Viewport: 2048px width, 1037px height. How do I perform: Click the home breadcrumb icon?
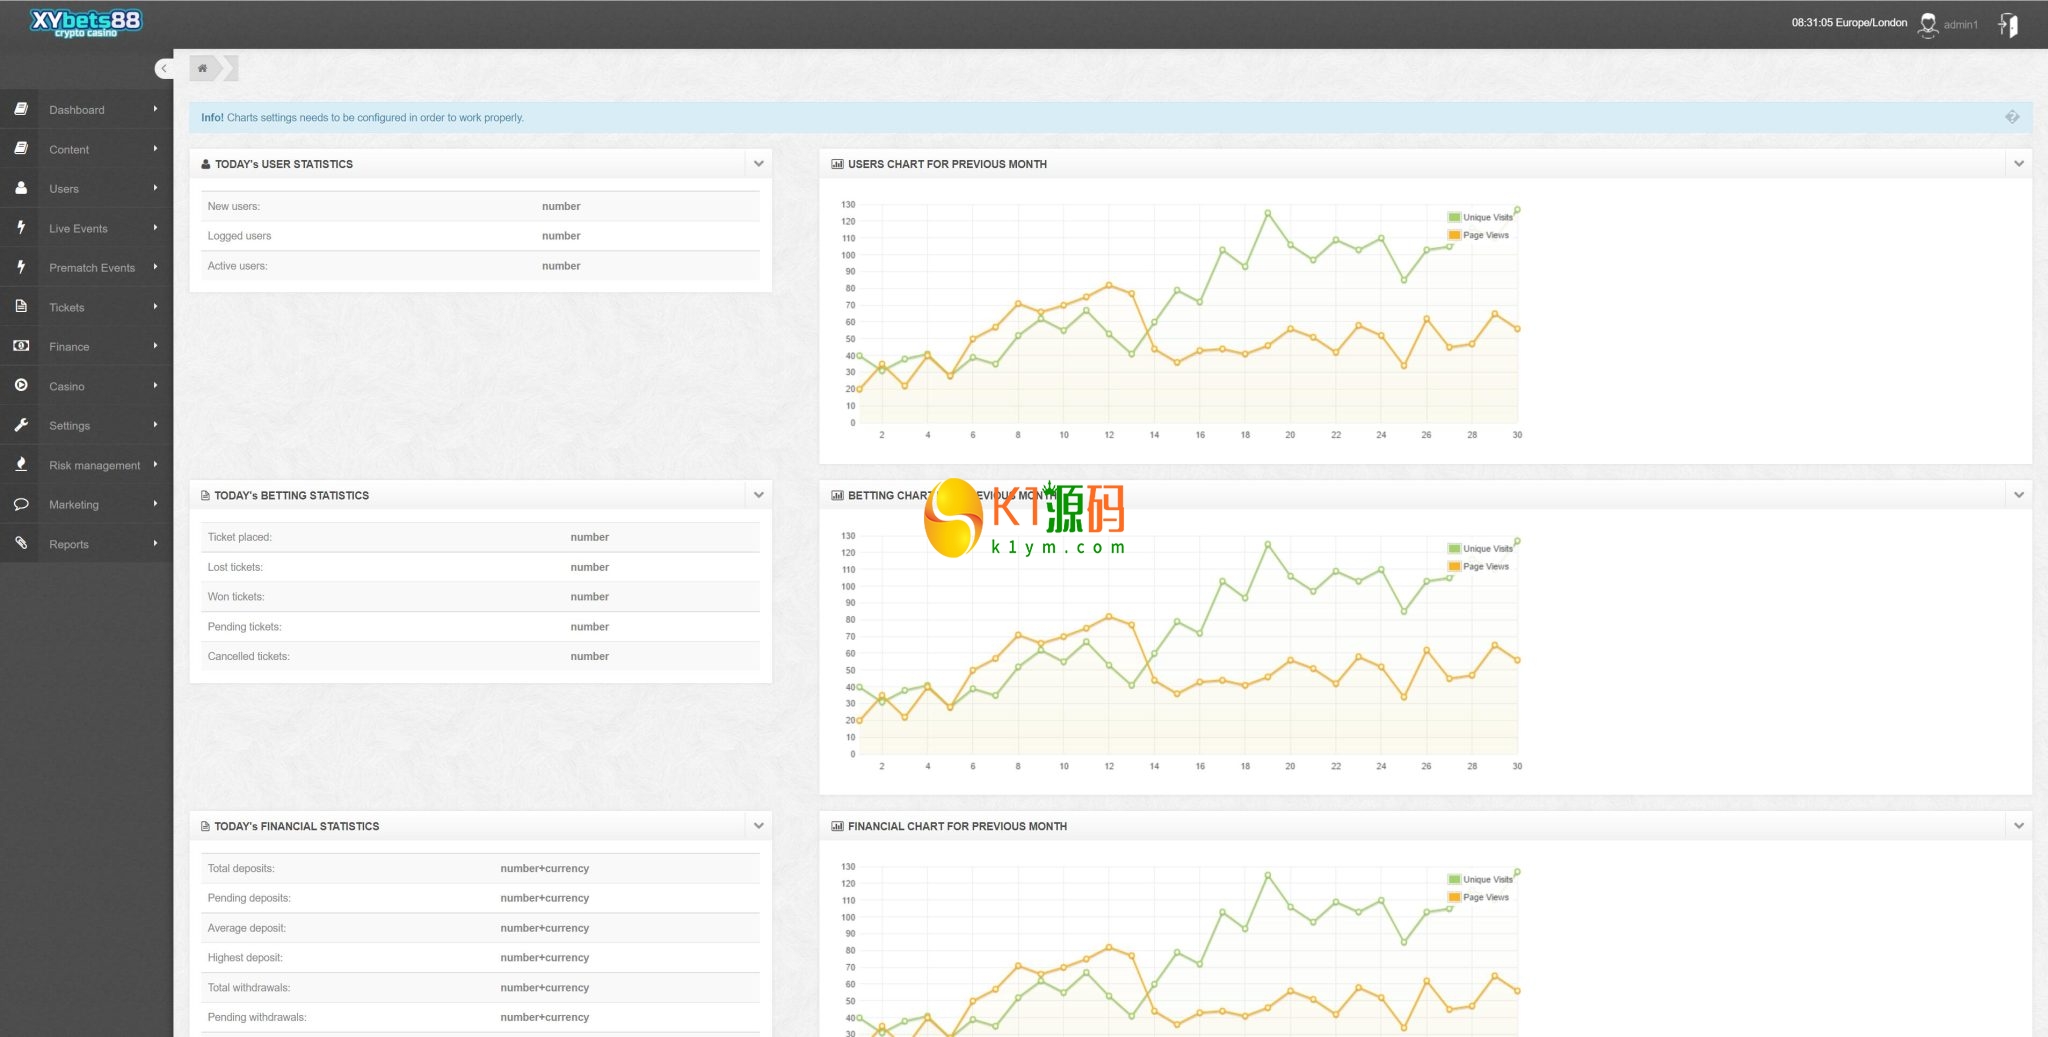click(203, 68)
